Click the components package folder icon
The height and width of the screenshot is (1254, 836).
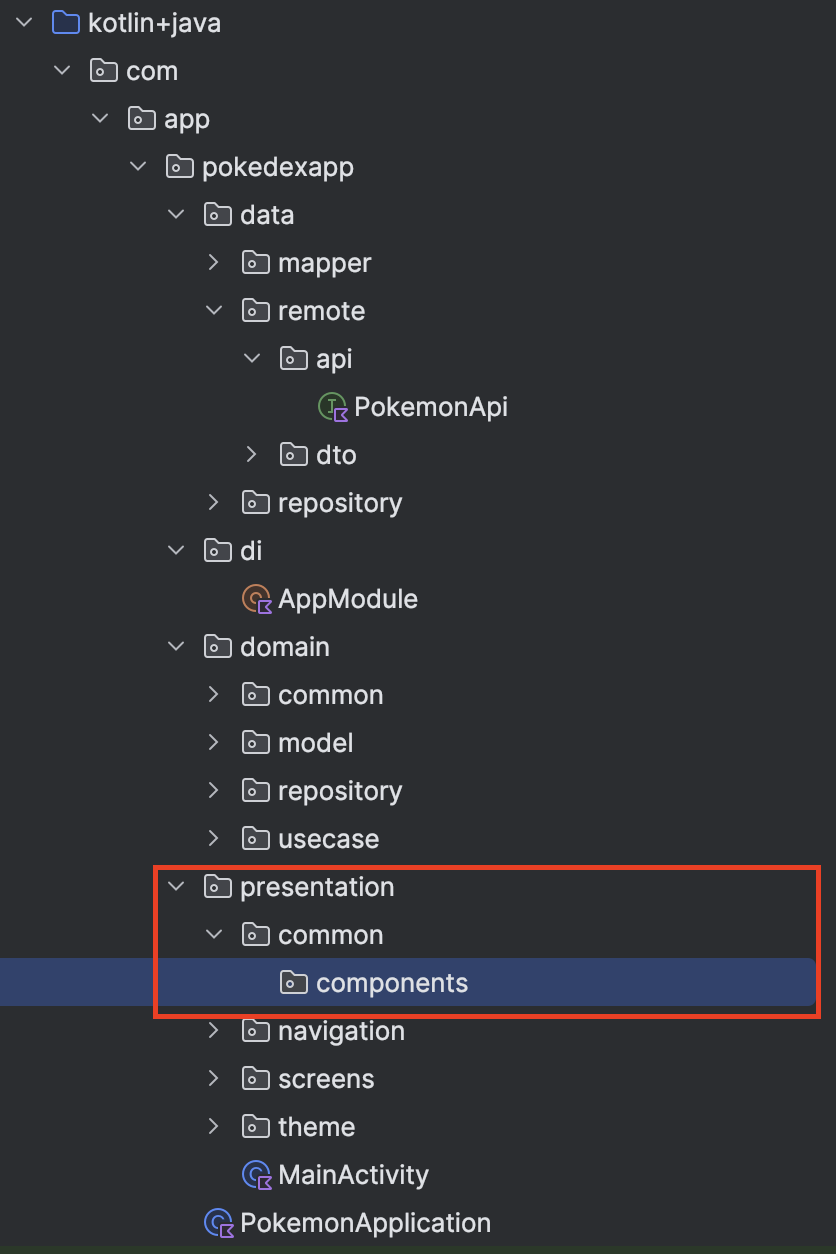(294, 983)
